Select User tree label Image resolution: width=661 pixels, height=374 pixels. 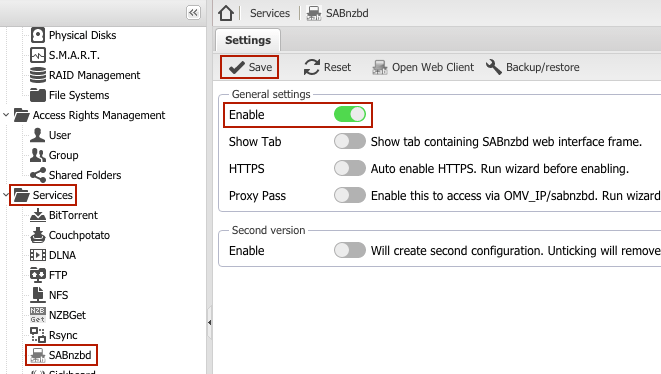(x=60, y=135)
